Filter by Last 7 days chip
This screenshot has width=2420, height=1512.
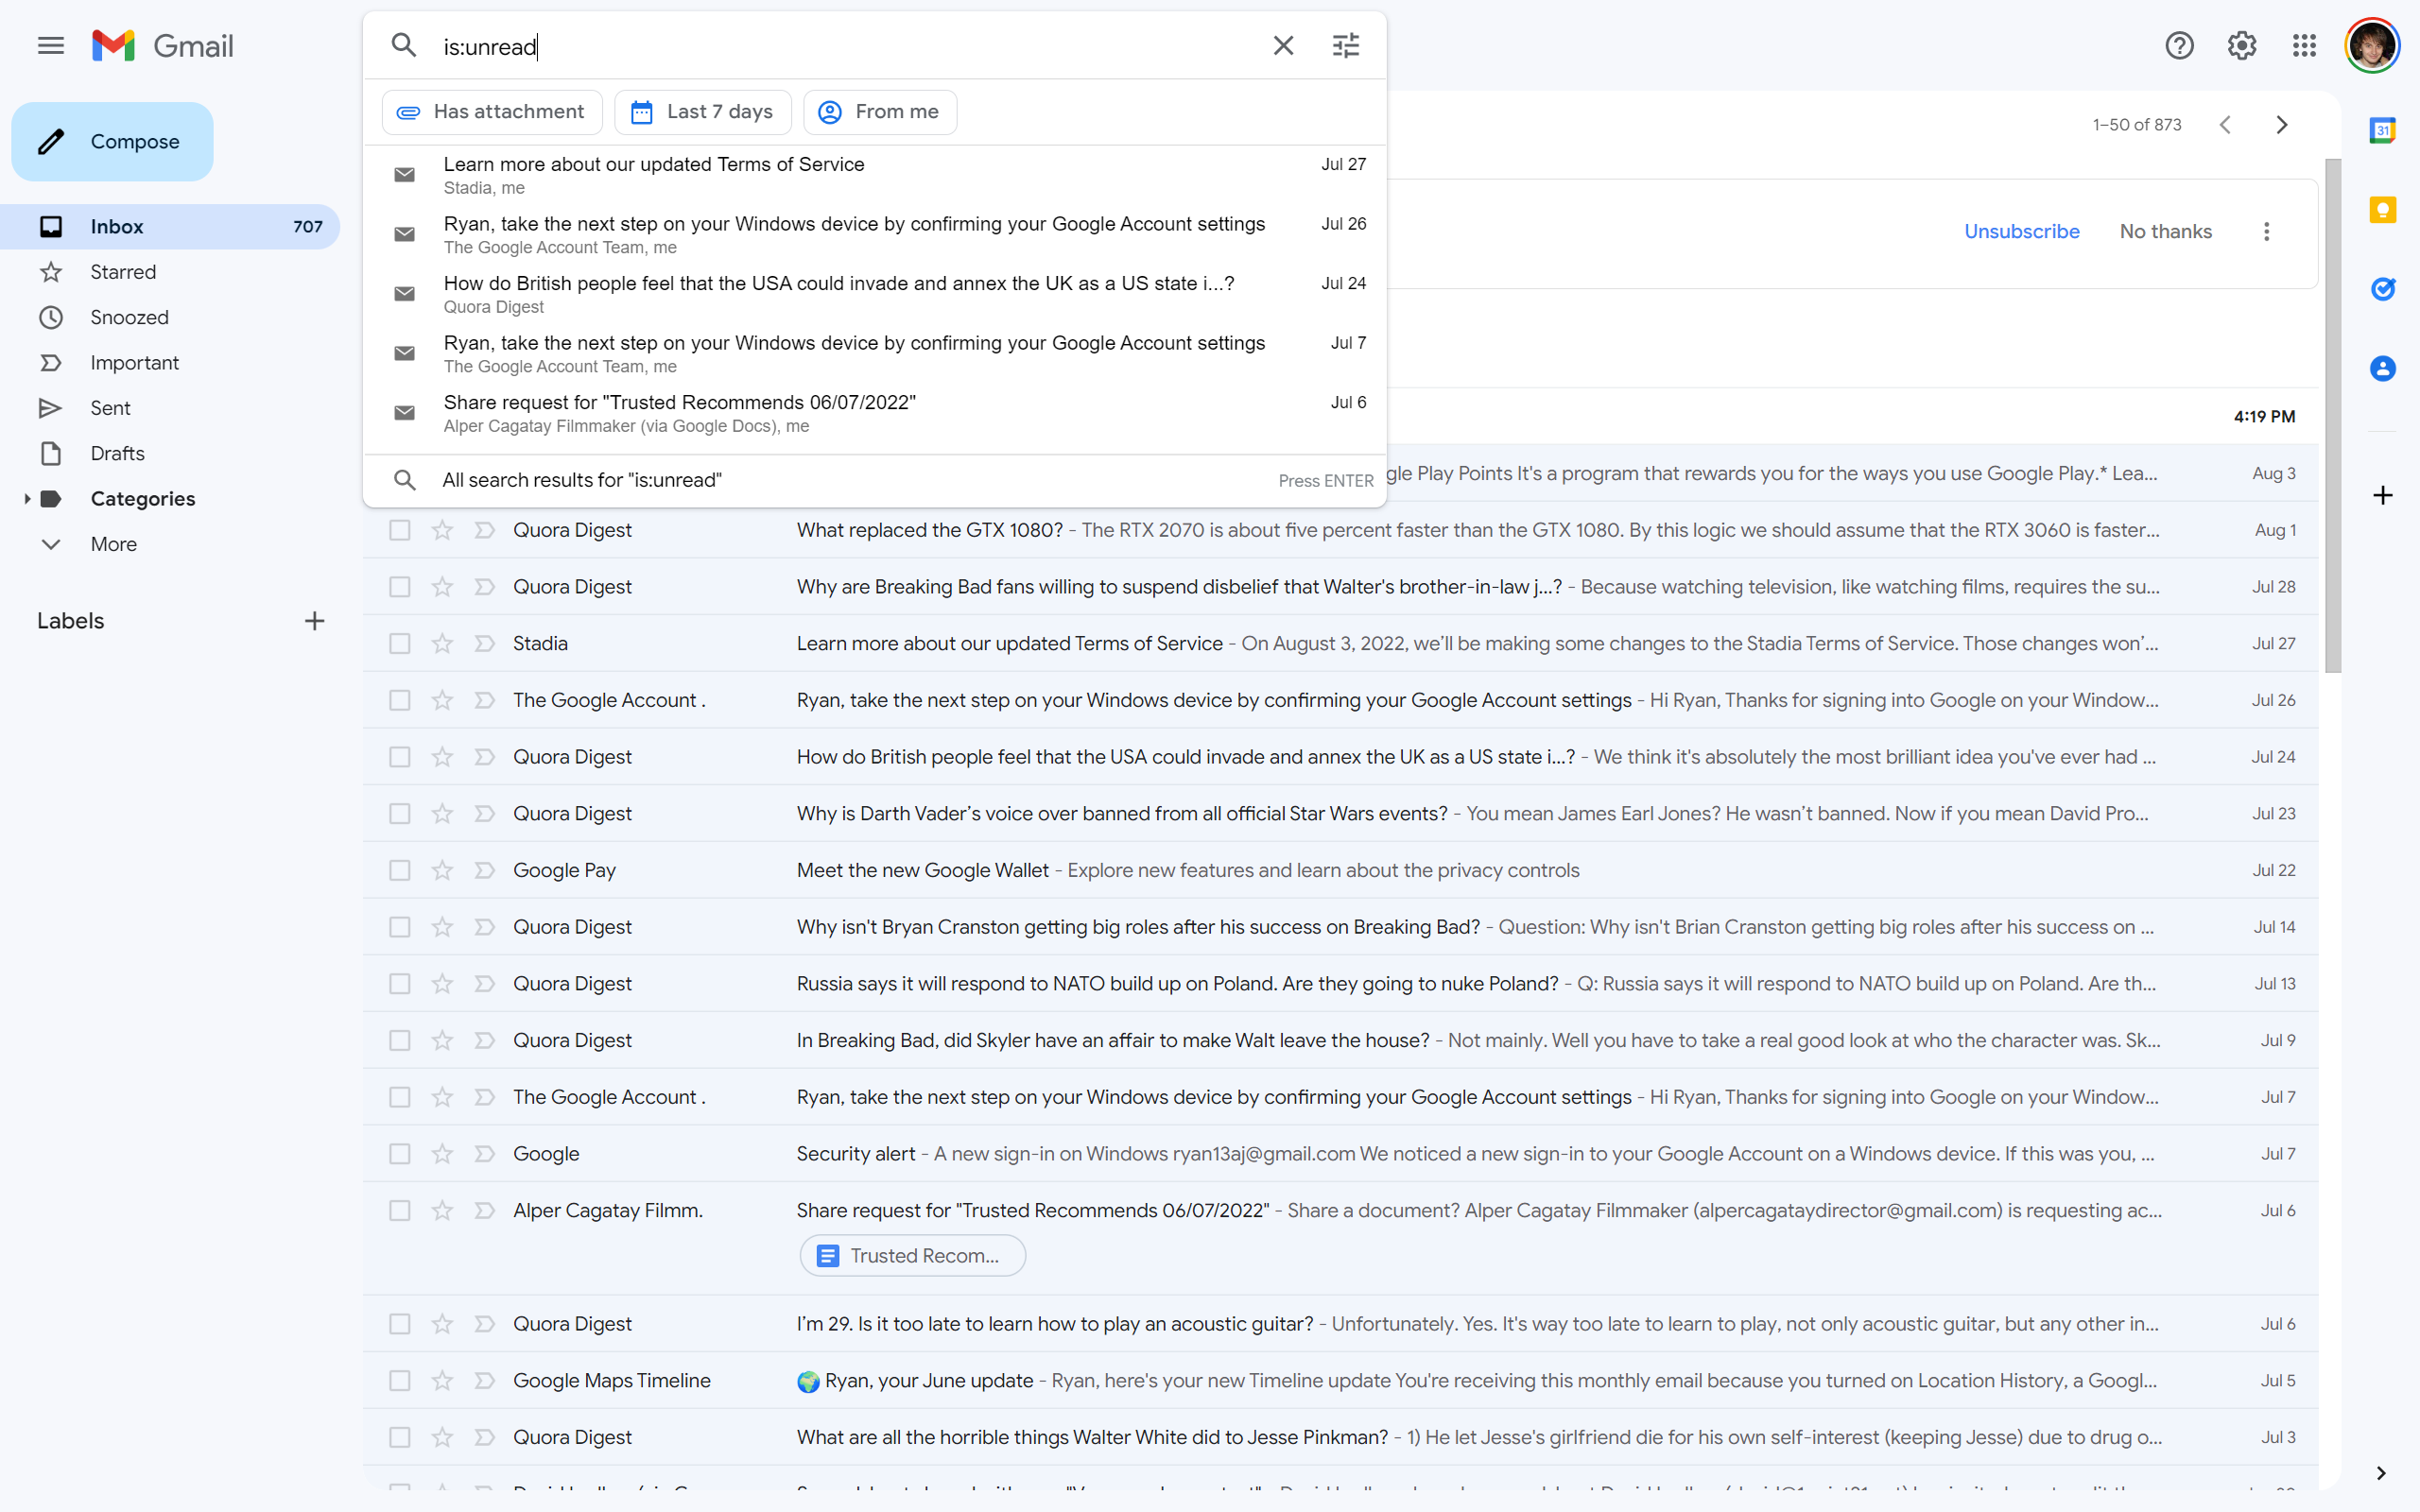(702, 112)
